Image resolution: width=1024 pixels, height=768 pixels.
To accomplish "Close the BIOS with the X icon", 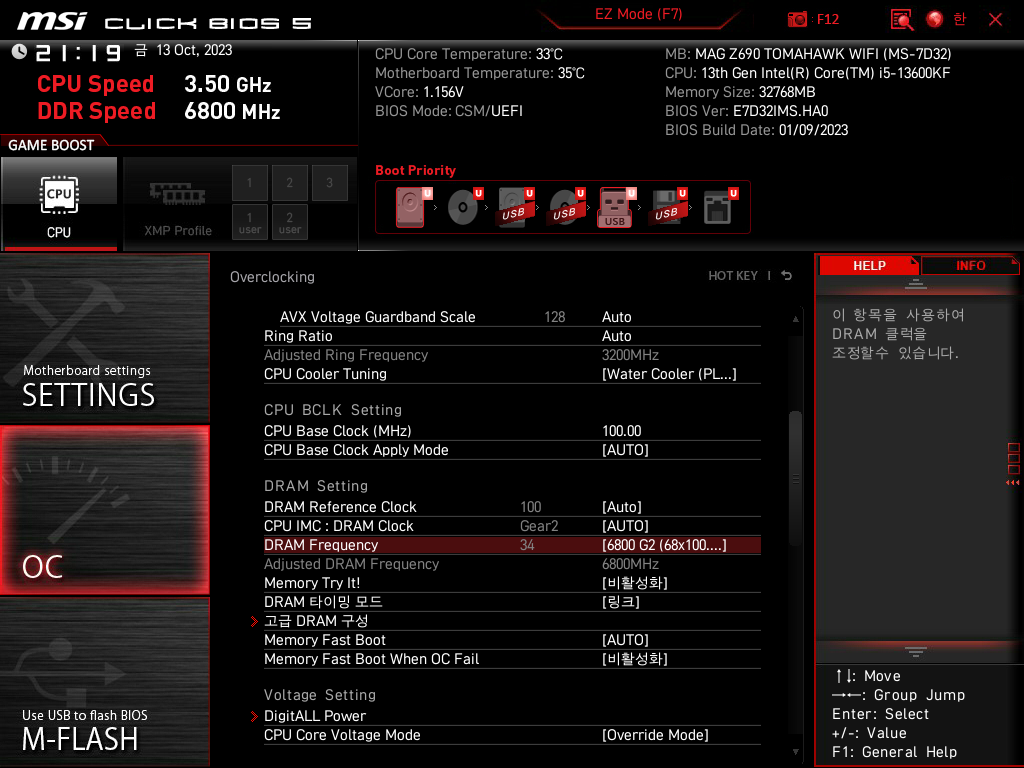I will coord(995,20).
